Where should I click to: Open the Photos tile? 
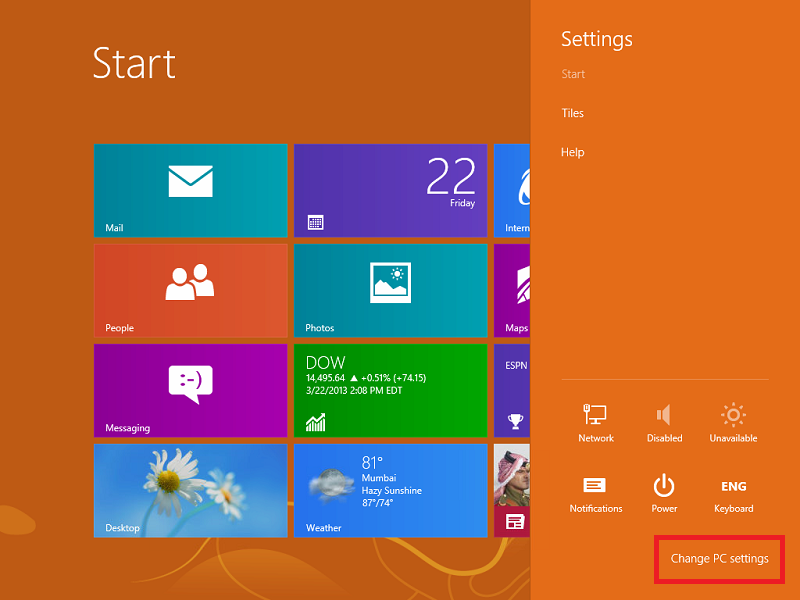390,290
